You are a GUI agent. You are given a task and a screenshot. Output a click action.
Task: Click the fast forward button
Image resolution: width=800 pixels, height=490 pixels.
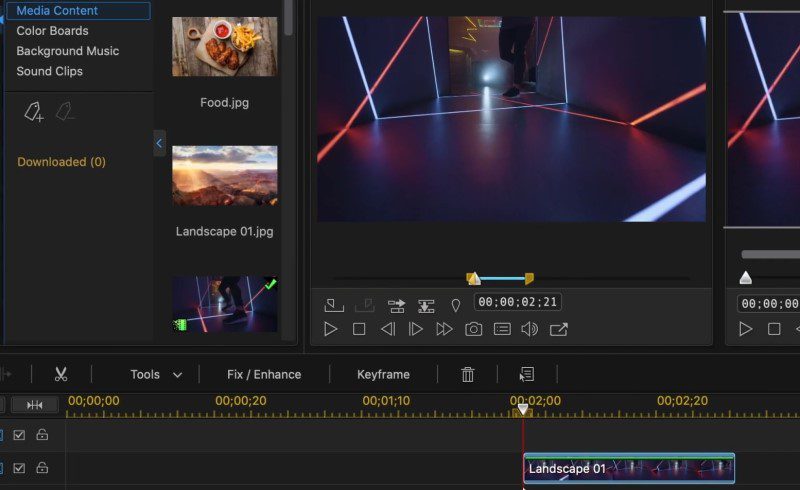pos(444,329)
